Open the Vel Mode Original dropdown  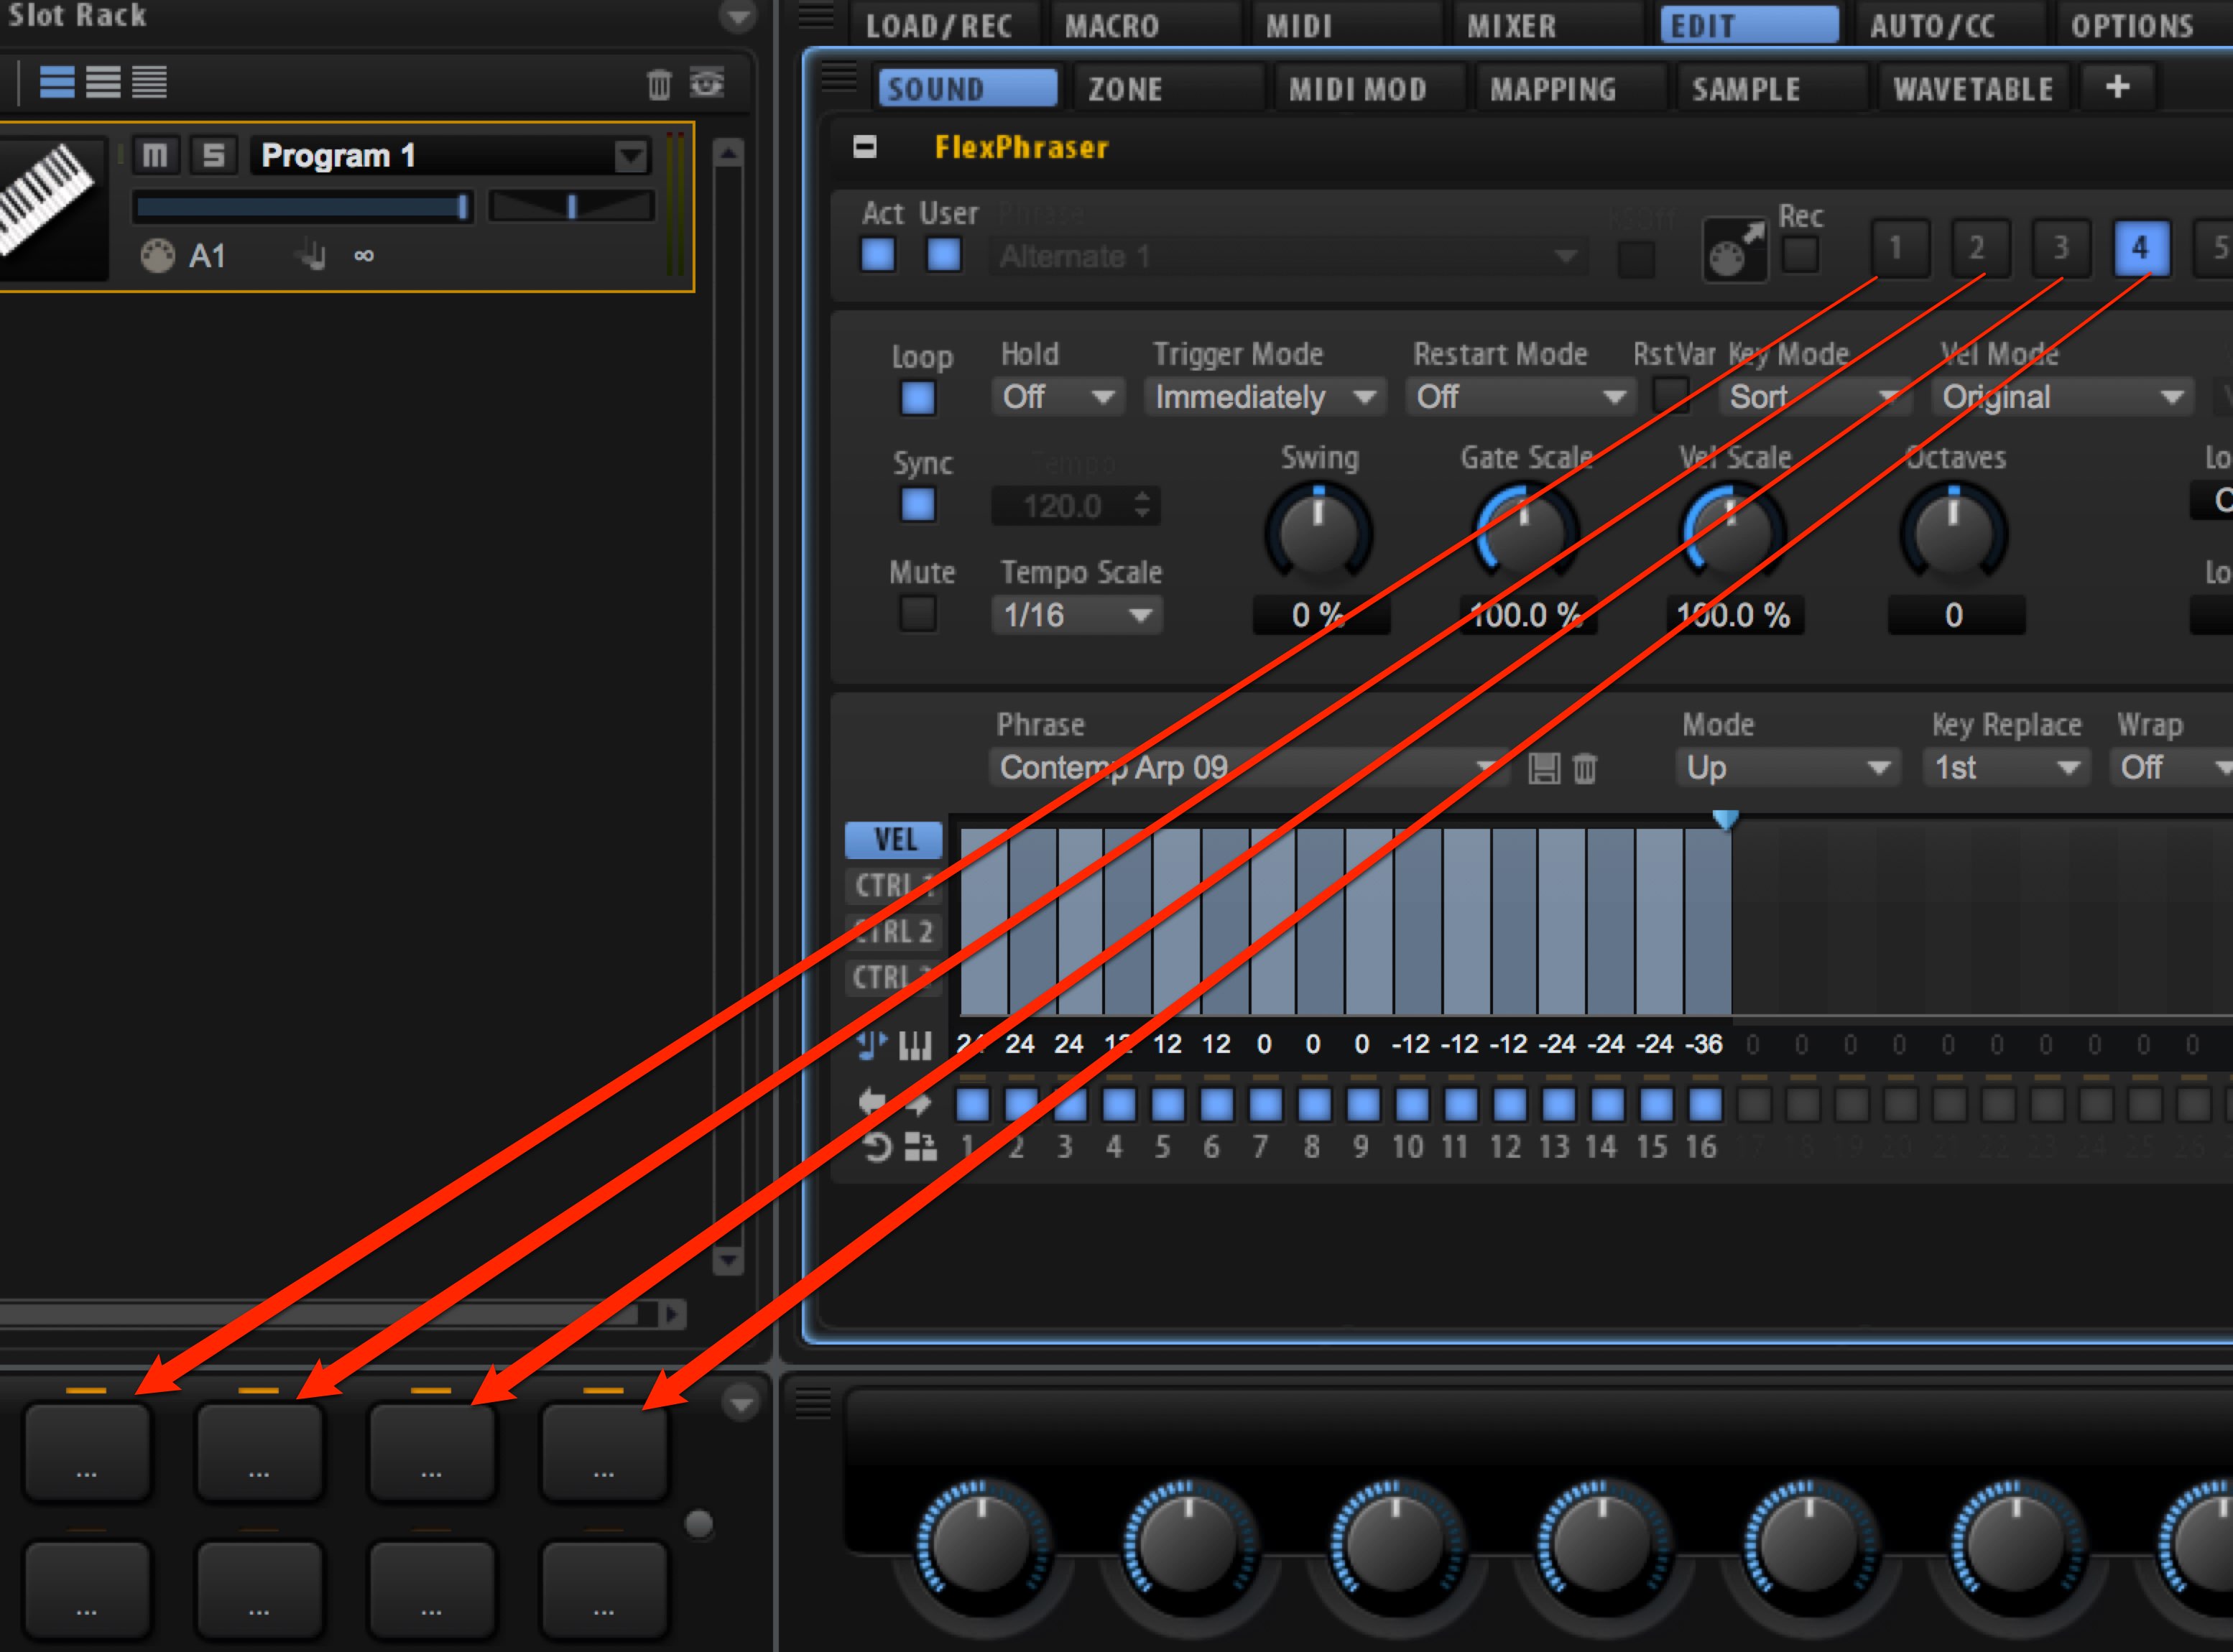tap(2063, 397)
